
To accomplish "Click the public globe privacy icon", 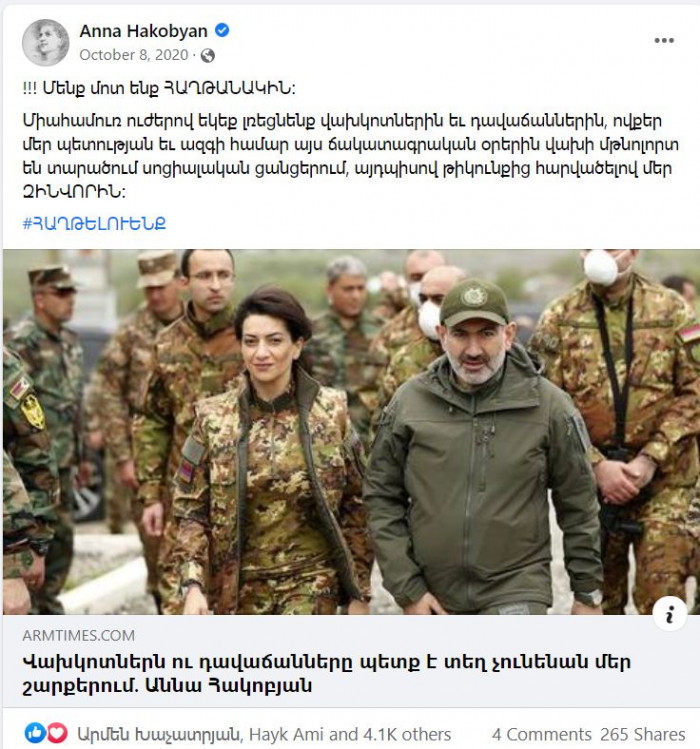I will (207, 56).
